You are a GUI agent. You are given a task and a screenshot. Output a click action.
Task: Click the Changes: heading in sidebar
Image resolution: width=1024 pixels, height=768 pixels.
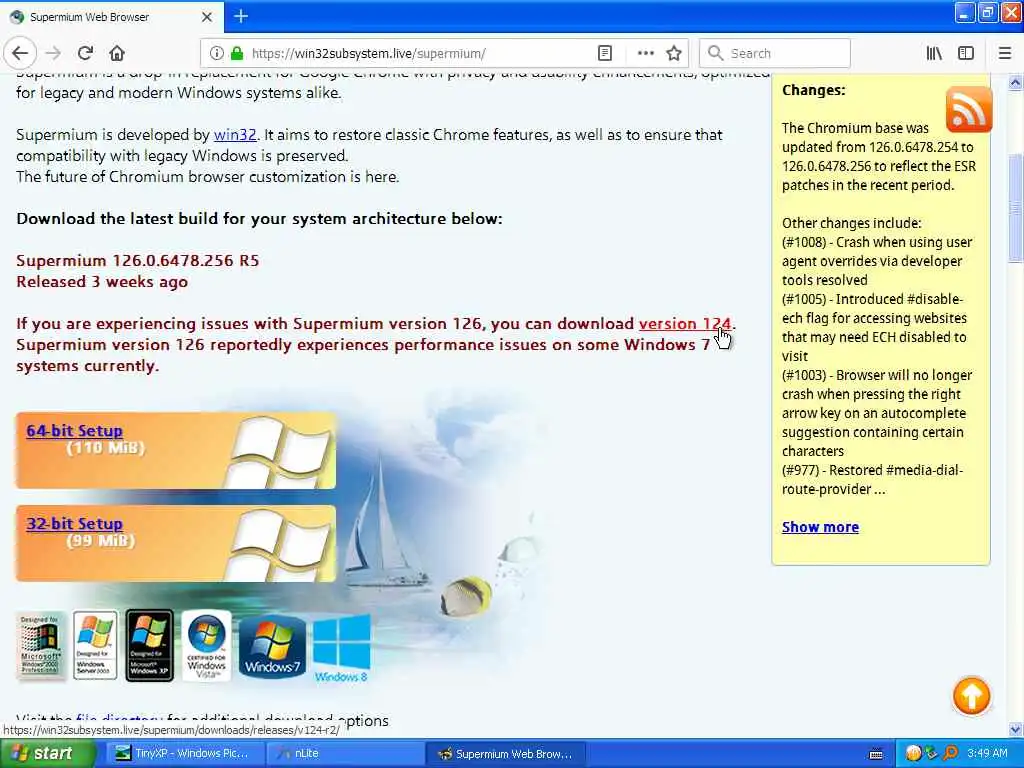pyautogui.click(x=814, y=90)
